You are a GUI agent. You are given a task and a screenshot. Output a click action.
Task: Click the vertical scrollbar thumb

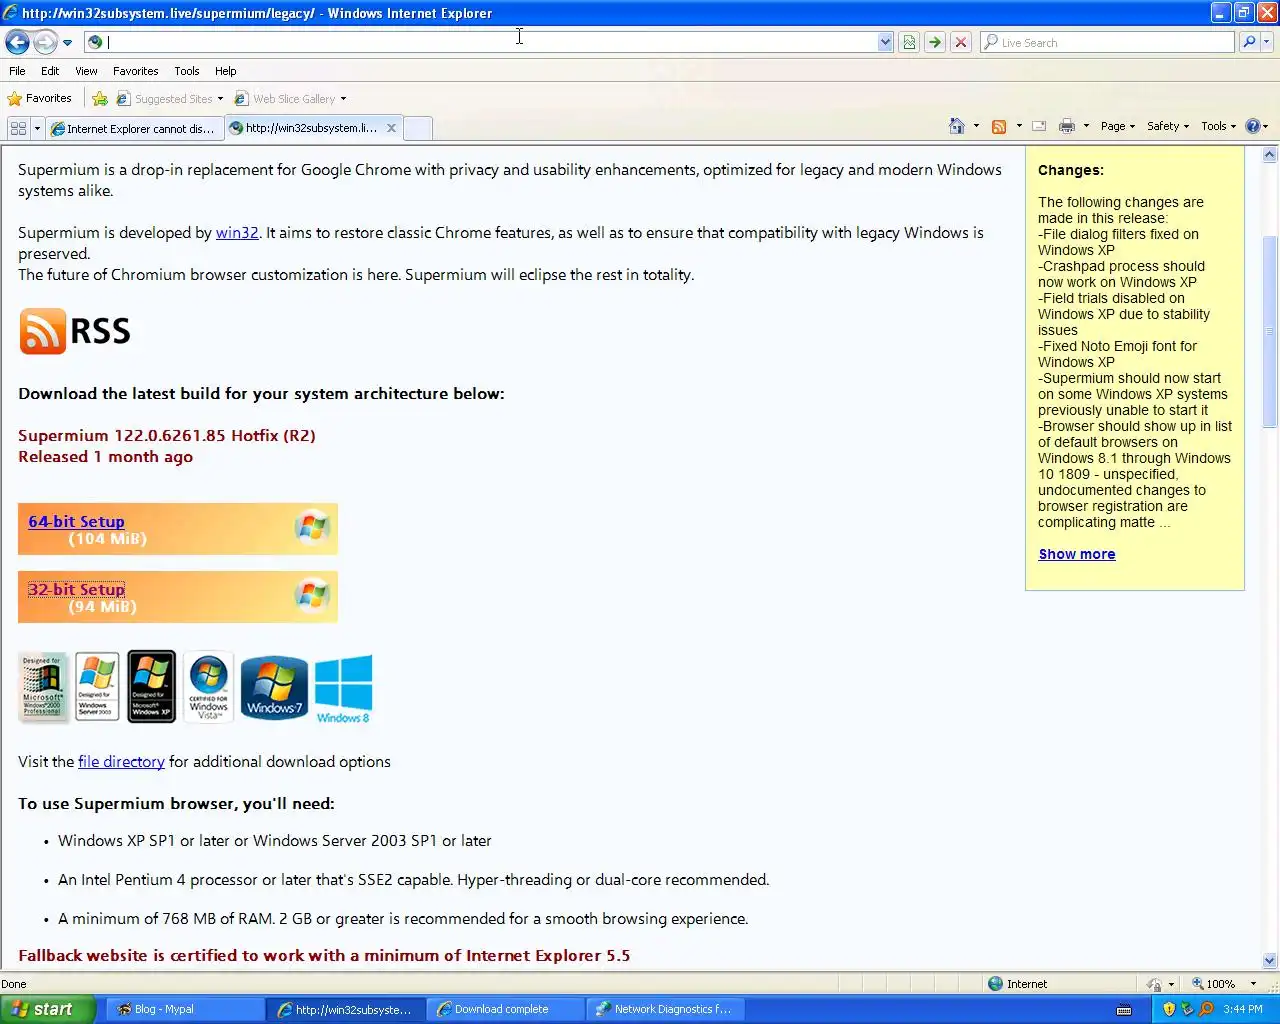point(1270,331)
